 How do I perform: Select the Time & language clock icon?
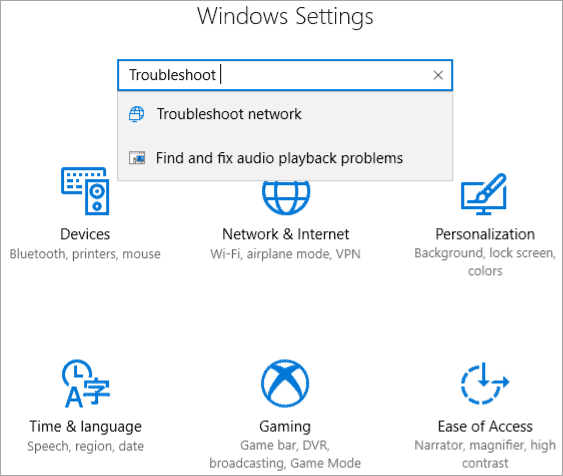[x=86, y=383]
